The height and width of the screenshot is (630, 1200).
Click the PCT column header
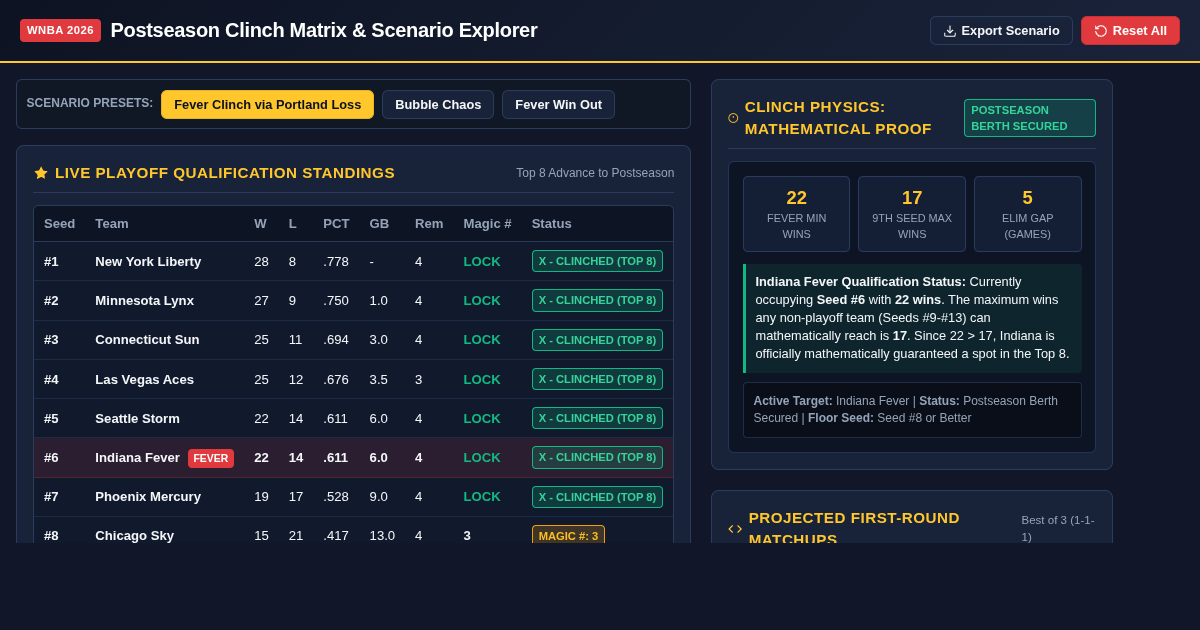(x=336, y=224)
